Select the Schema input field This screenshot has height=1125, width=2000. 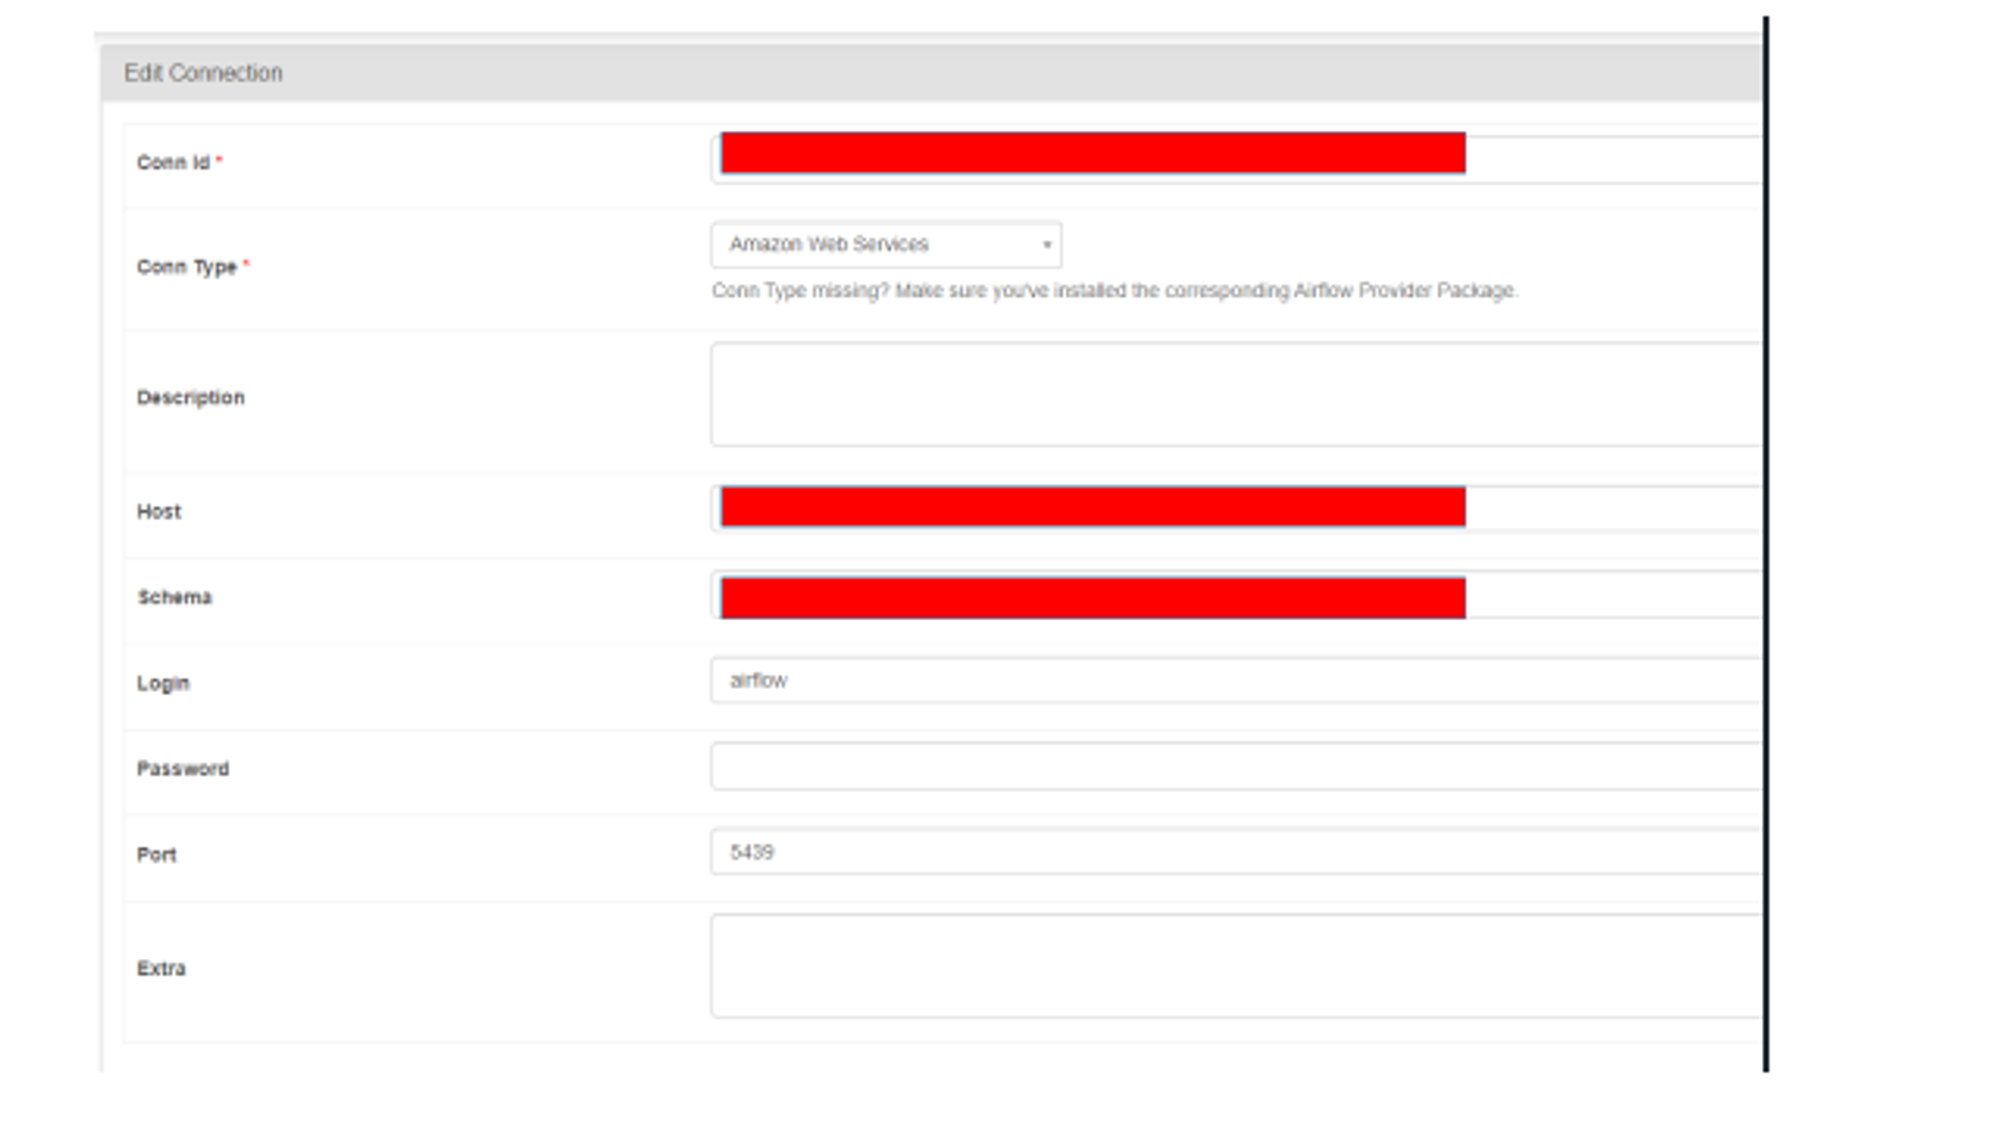click(x=1235, y=596)
